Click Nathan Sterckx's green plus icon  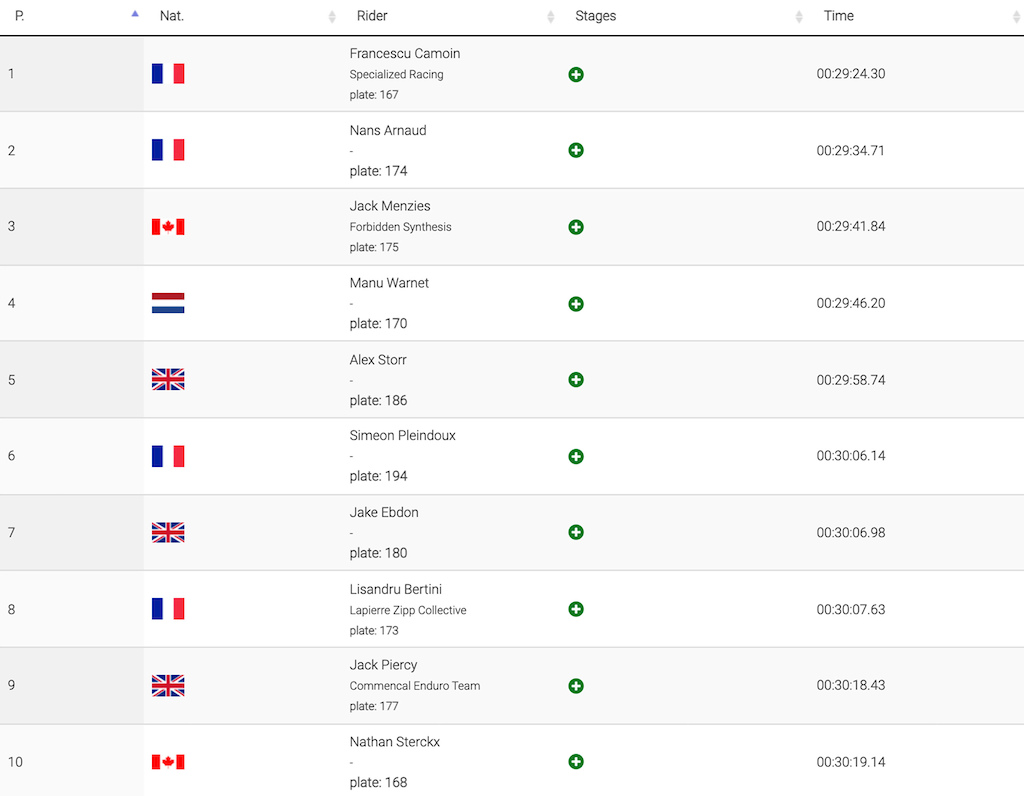[575, 761]
